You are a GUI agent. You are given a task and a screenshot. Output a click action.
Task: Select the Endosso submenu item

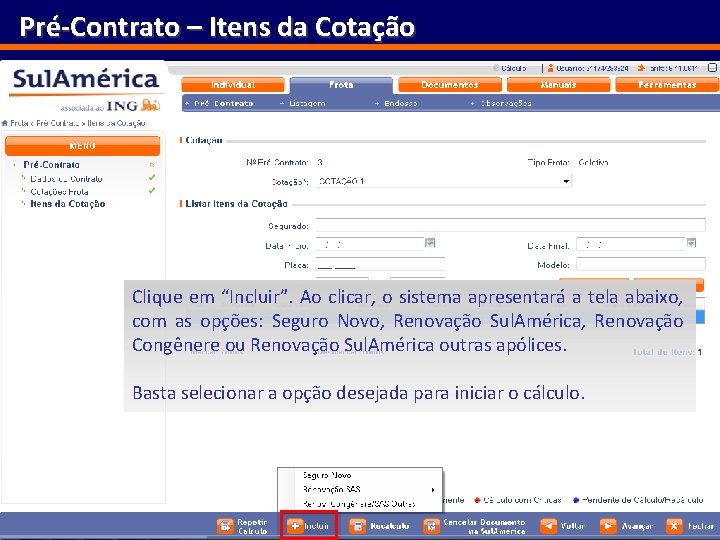(x=401, y=104)
